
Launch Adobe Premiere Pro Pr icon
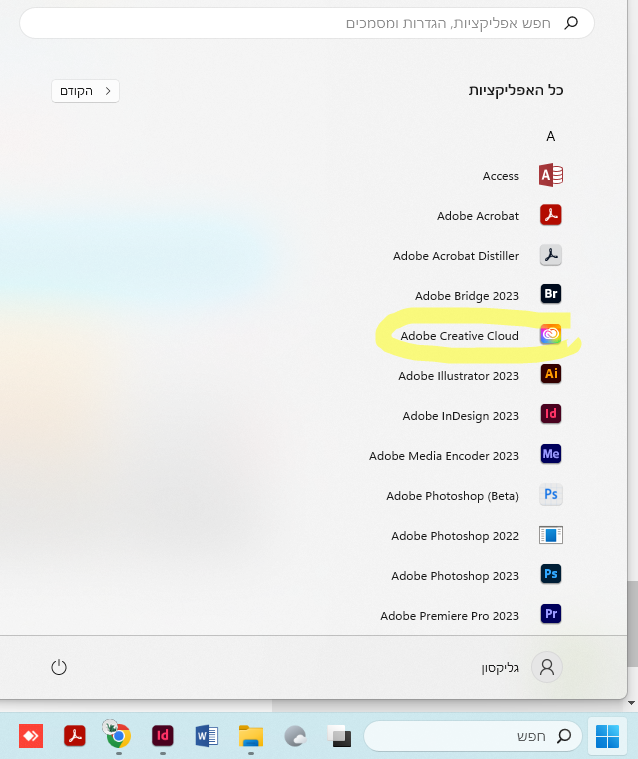coord(551,614)
